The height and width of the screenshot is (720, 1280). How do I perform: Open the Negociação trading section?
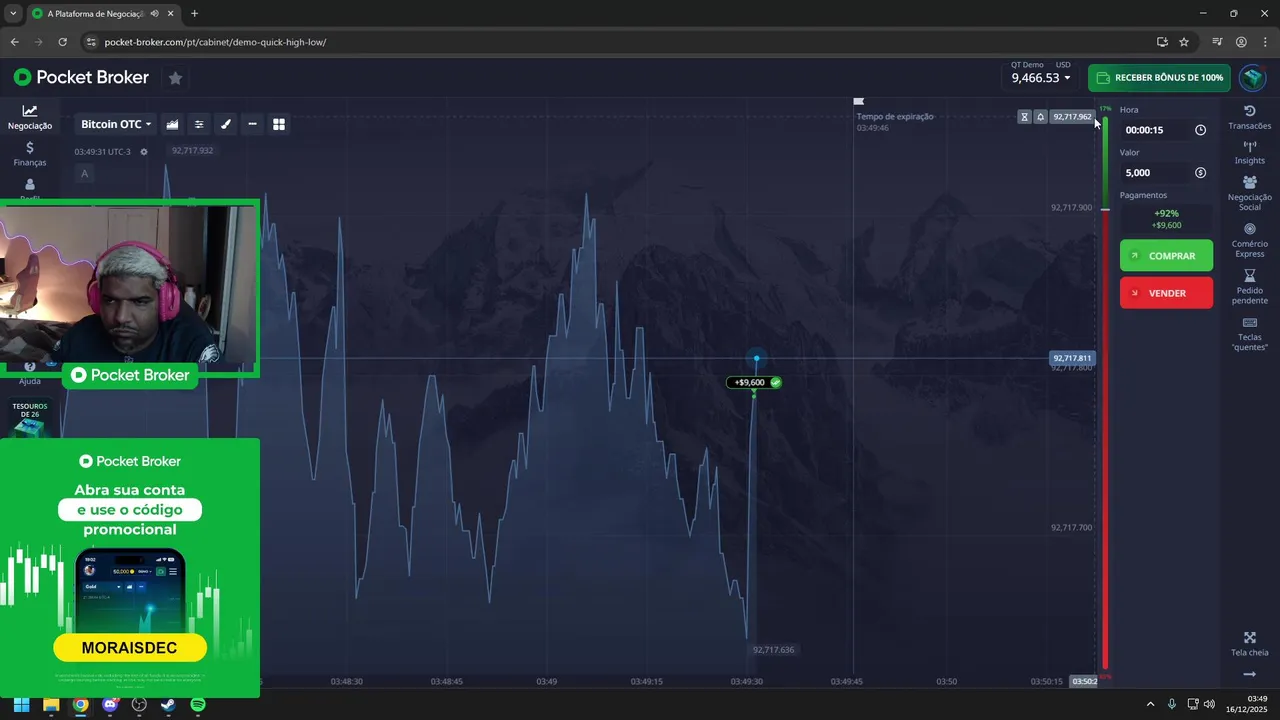[x=30, y=117]
